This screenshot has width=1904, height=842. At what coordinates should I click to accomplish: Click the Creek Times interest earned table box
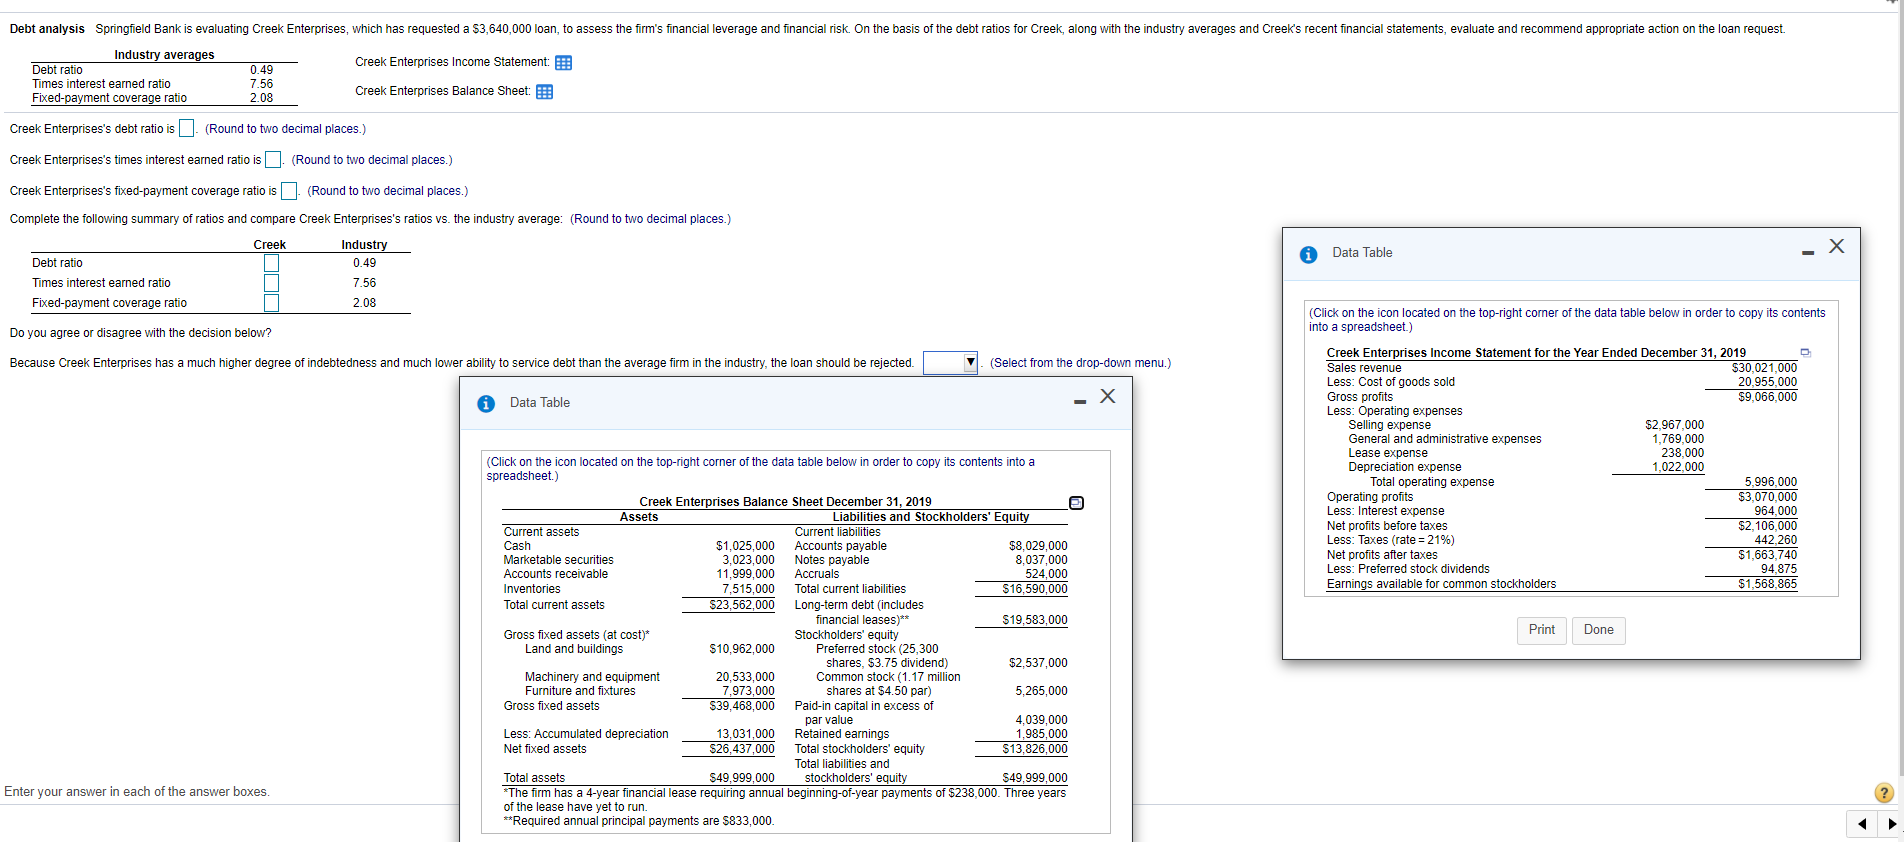pos(271,283)
